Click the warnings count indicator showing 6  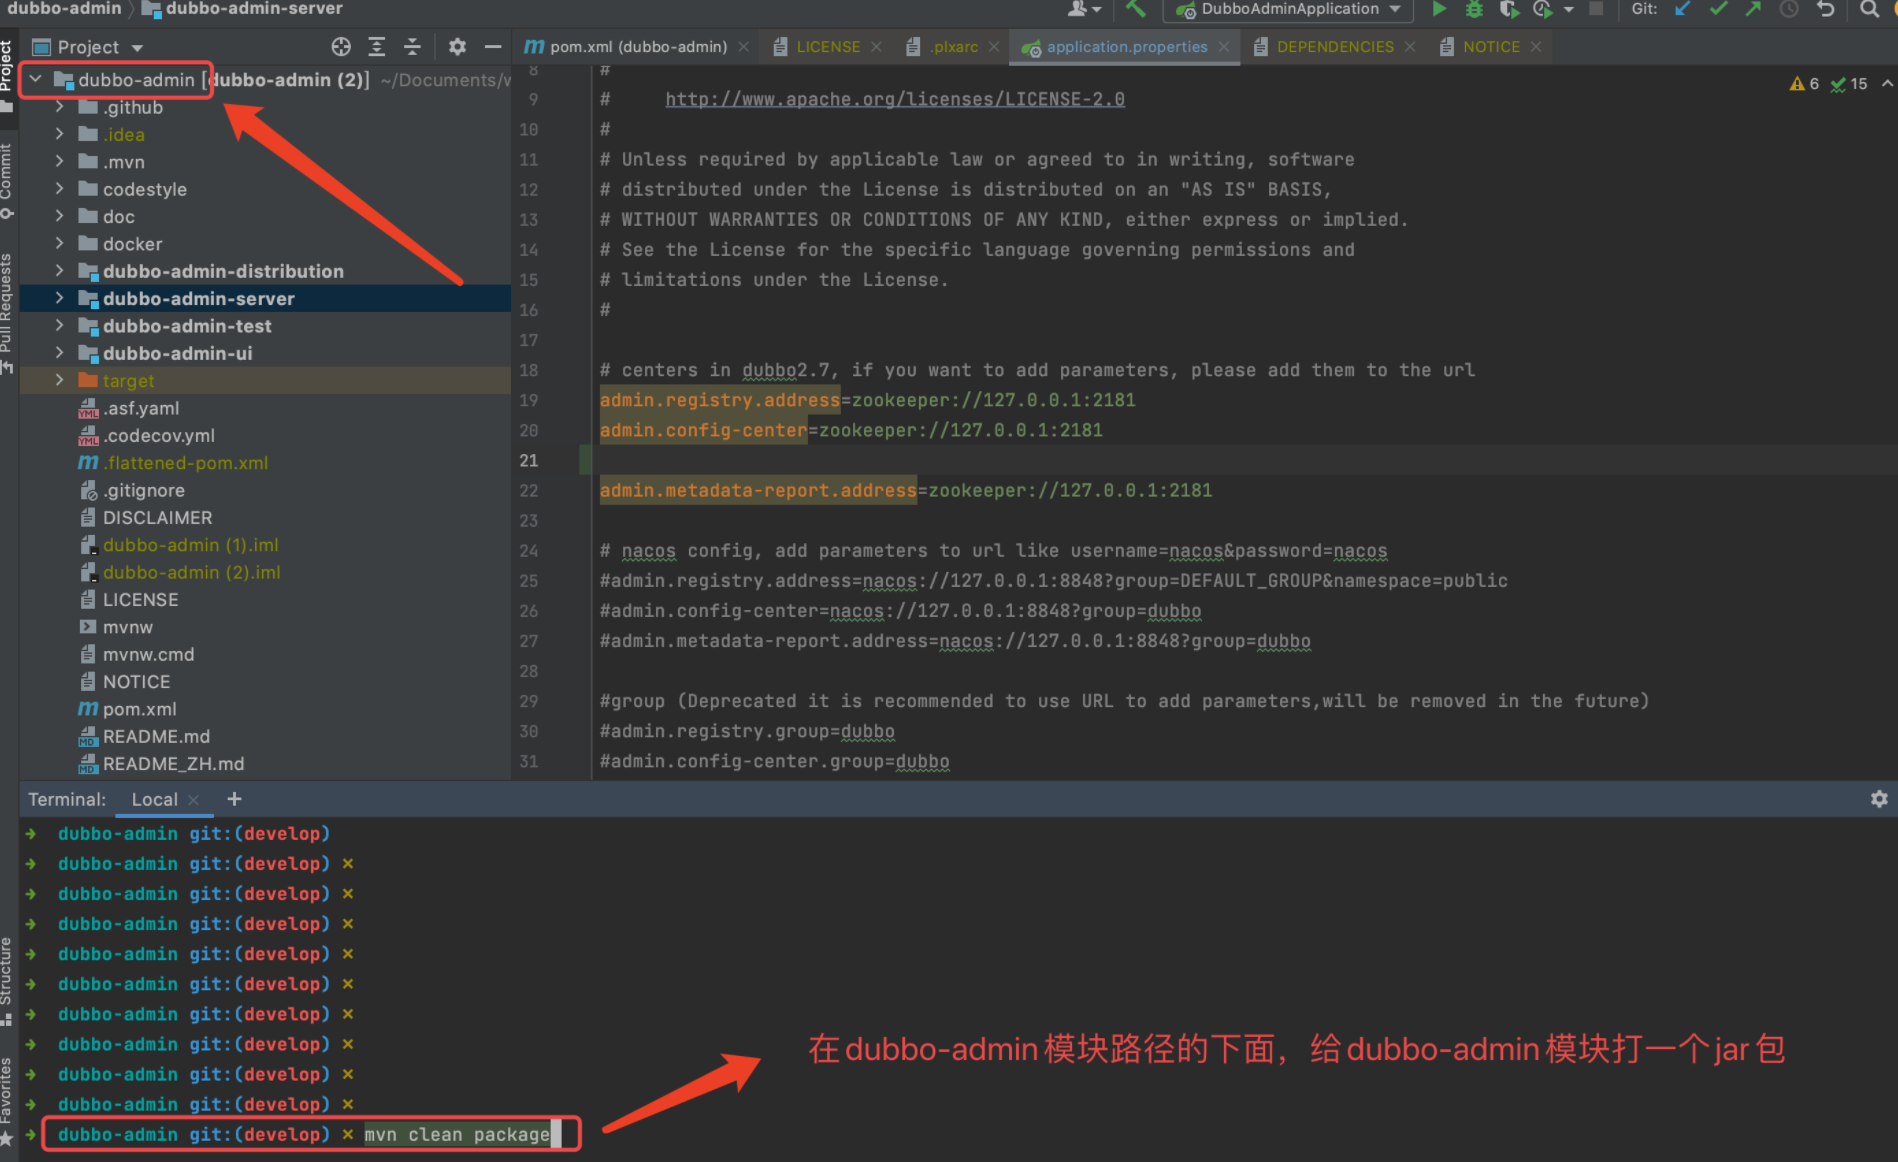pyautogui.click(x=1804, y=84)
